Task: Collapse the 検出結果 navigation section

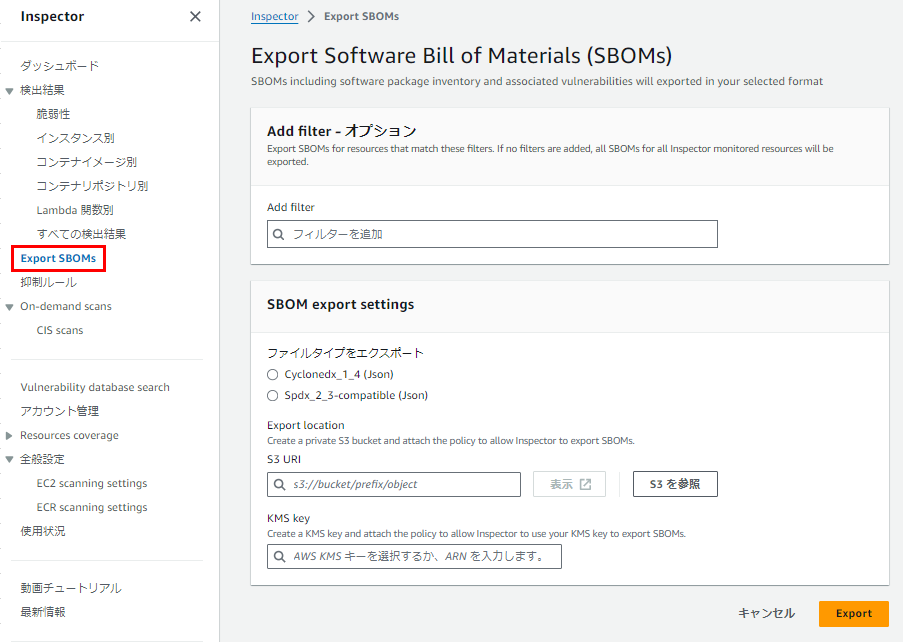Action: 9,91
